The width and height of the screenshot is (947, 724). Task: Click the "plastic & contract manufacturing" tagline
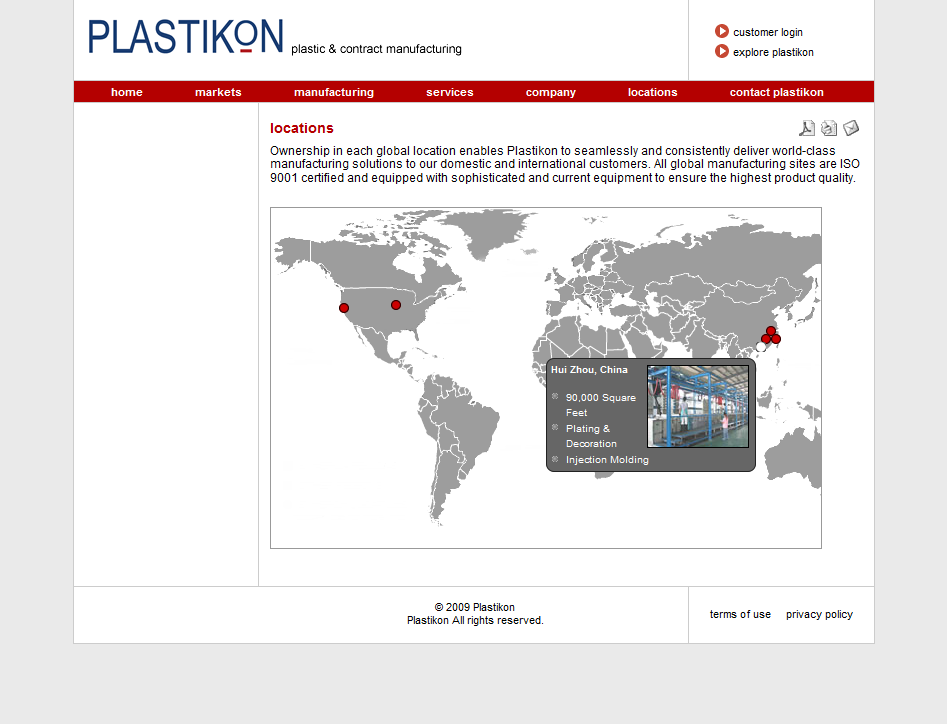click(376, 49)
